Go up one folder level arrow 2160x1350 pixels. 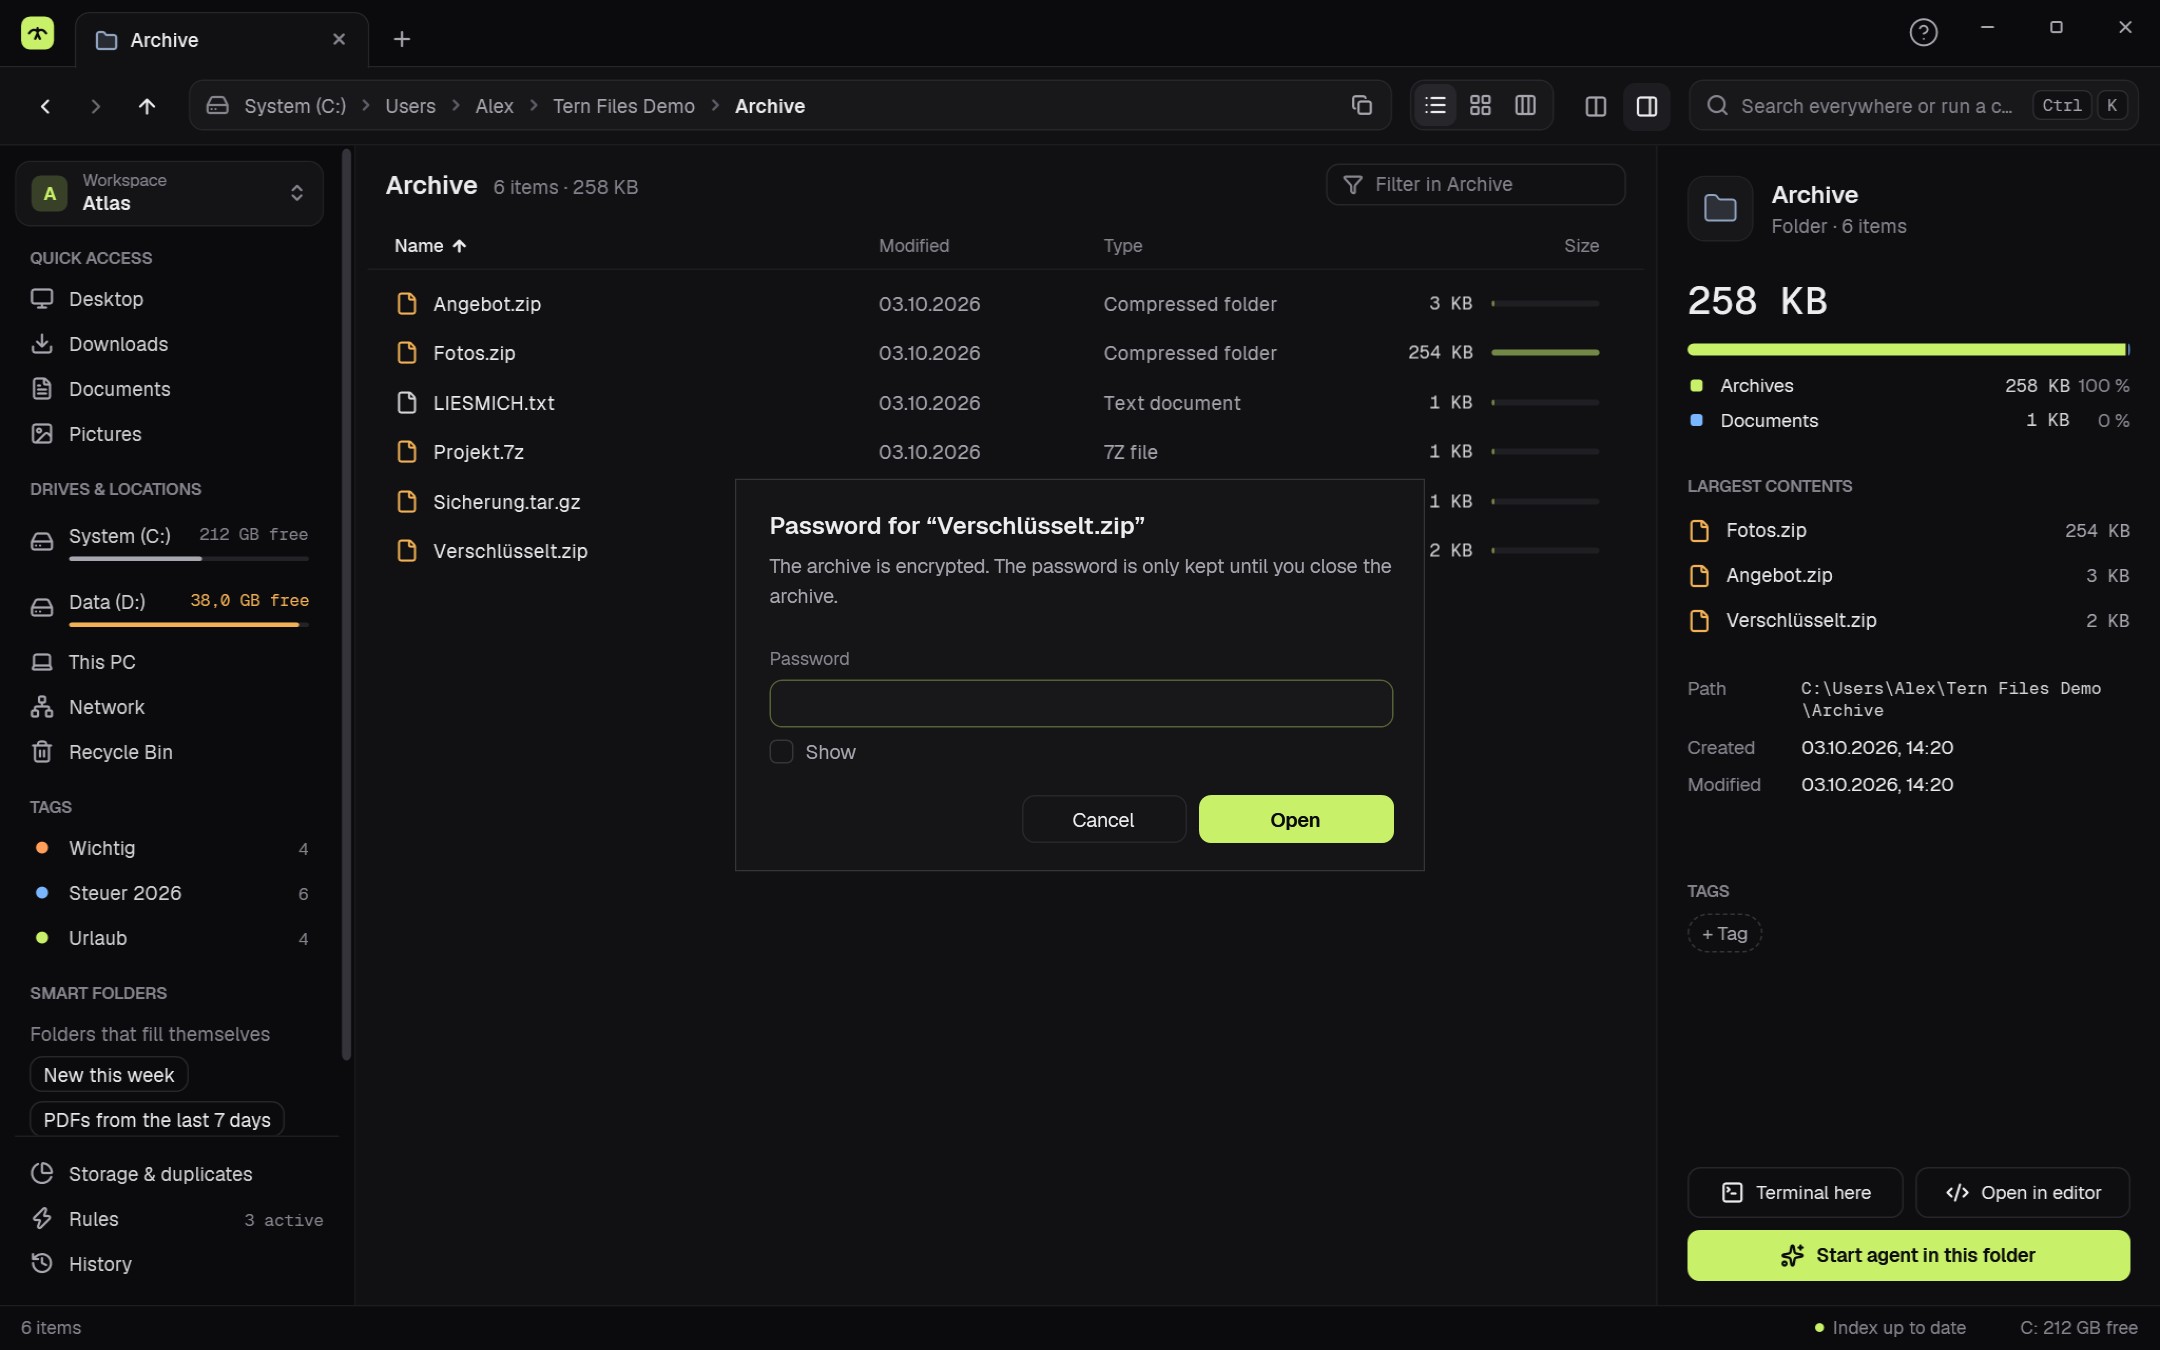coord(147,106)
